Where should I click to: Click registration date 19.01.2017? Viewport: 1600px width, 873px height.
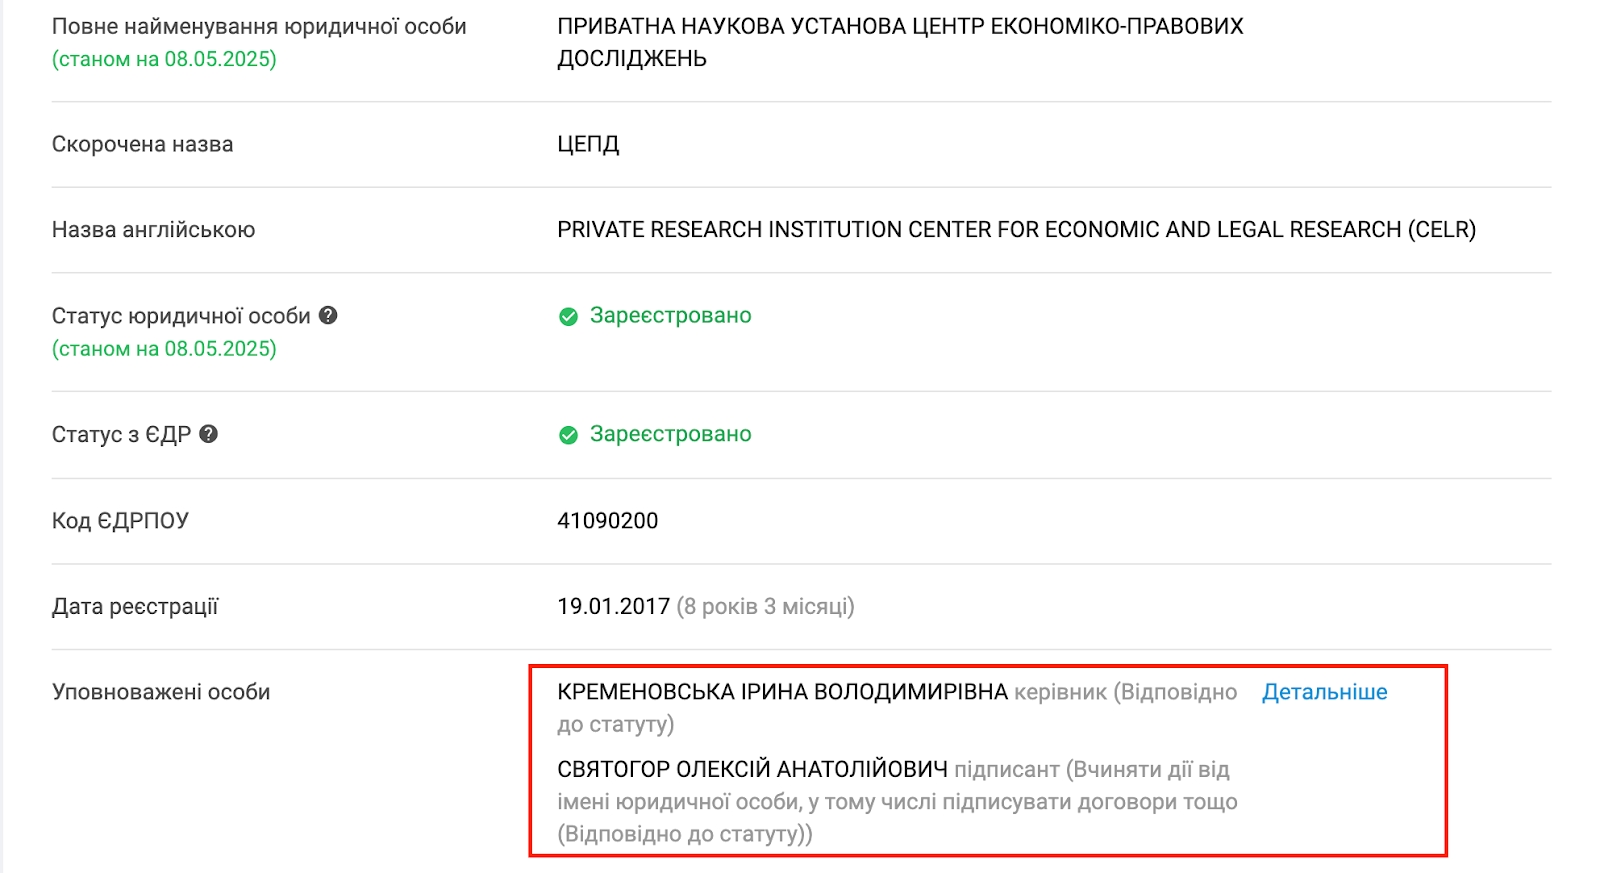(613, 606)
